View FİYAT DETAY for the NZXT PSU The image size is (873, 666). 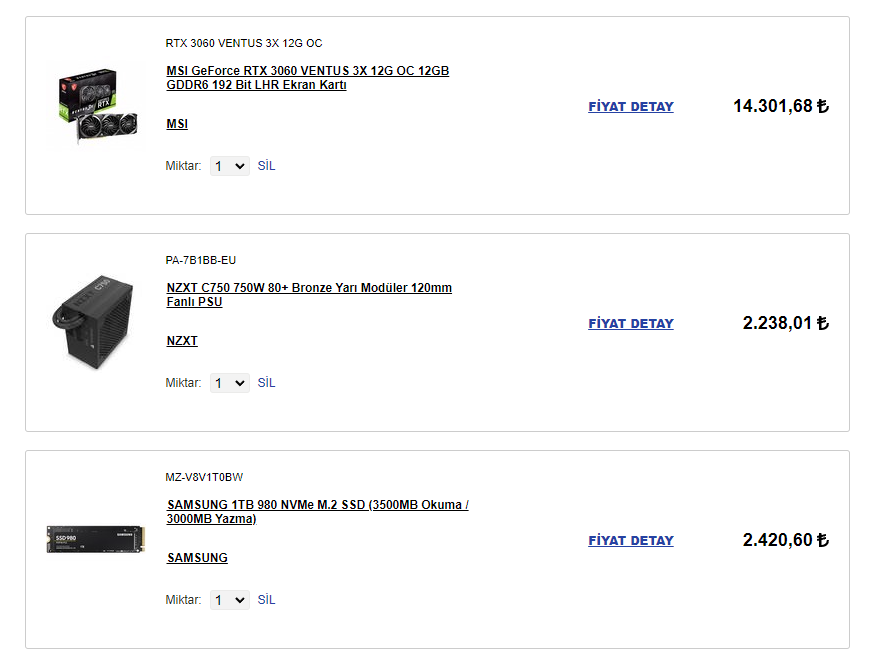pyautogui.click(x=631, y=324)
